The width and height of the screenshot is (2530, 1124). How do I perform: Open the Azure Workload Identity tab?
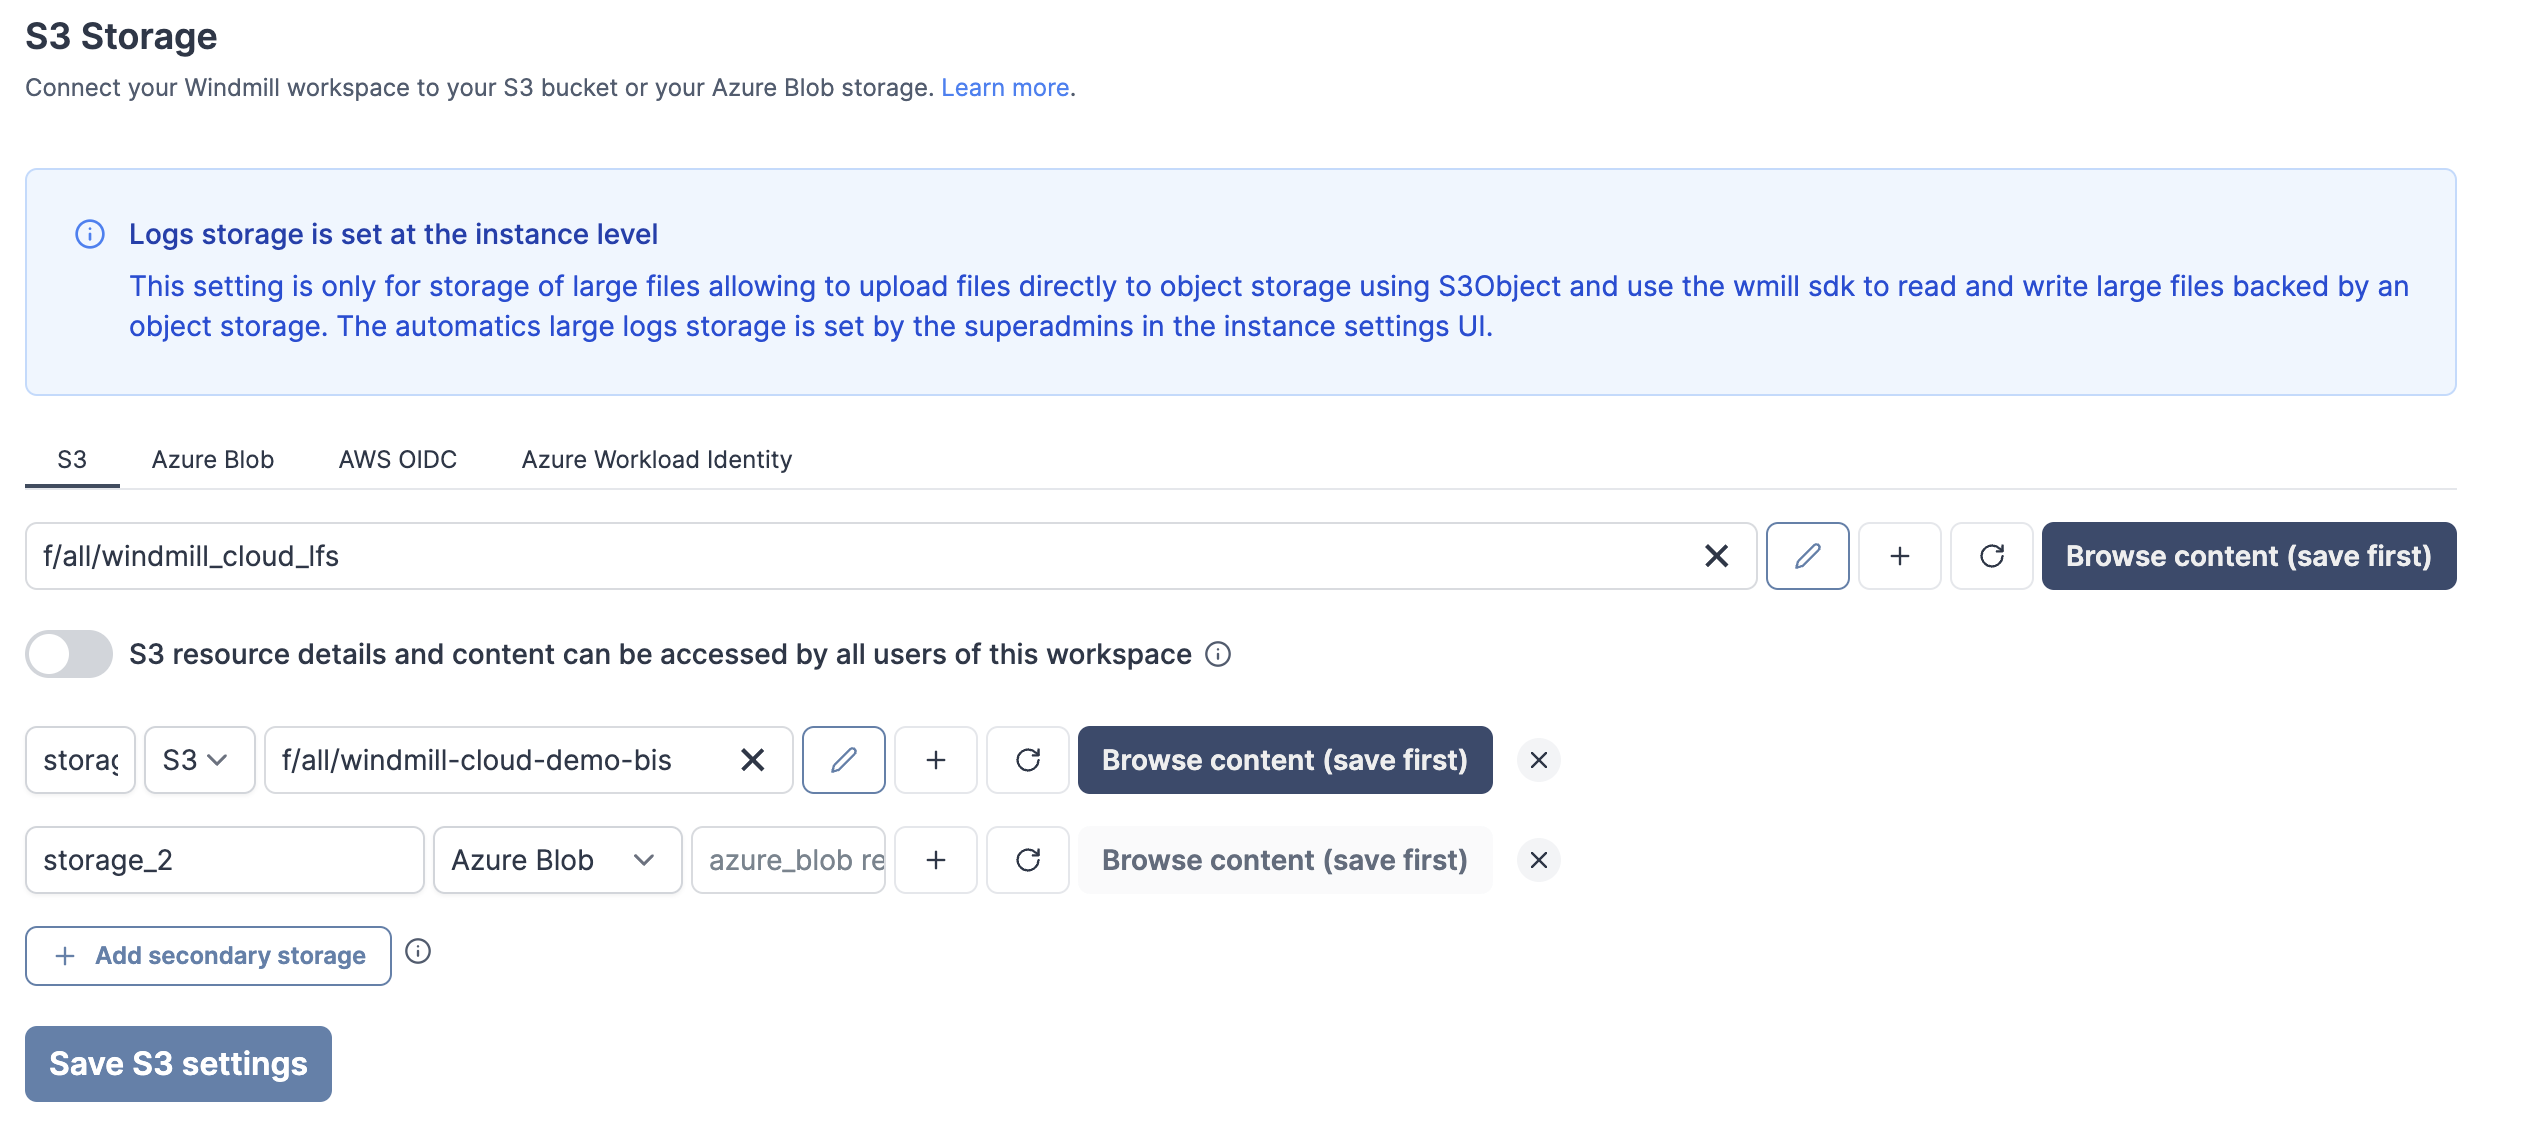(x=656, y=460)
